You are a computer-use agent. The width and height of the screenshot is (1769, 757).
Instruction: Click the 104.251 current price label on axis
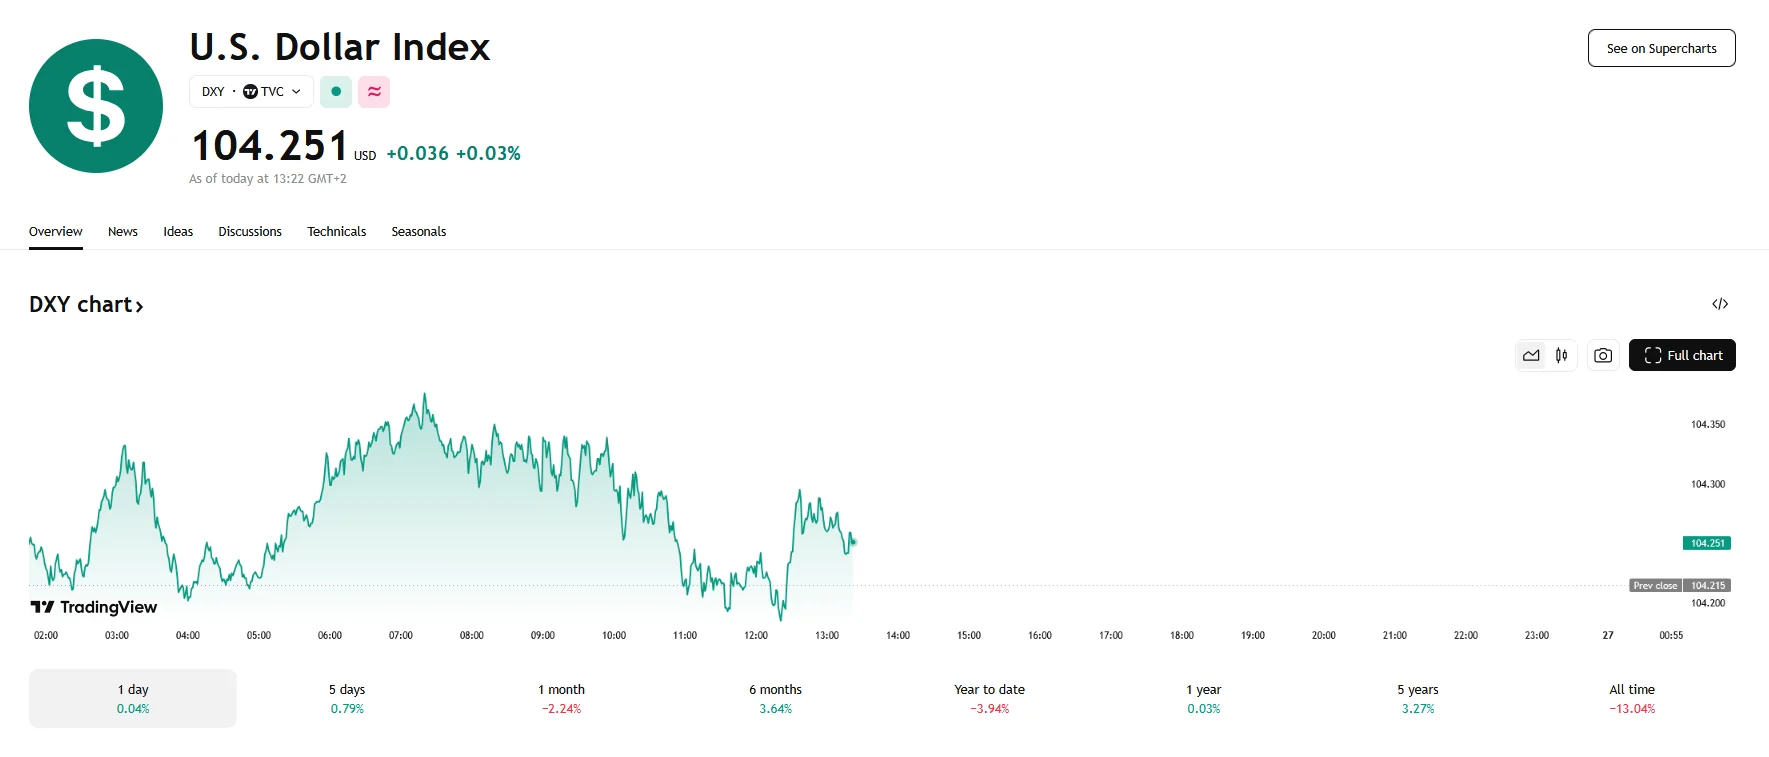tap(1707, 543)
